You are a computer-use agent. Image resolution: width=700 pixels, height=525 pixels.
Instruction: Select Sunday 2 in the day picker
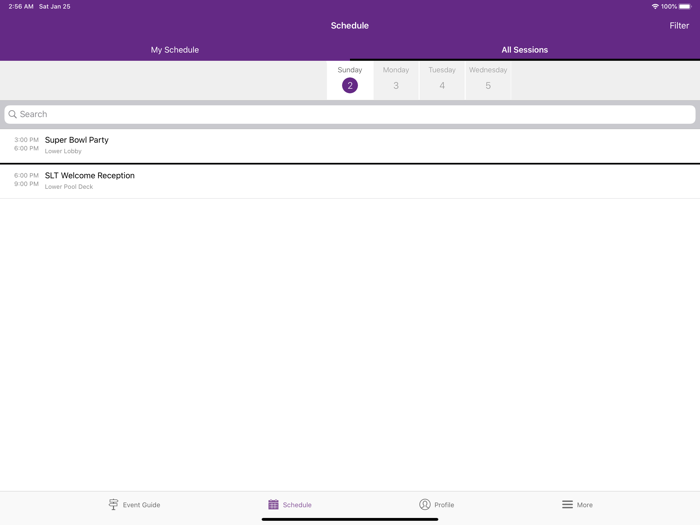pyautogui.click(x=350, y=80)
